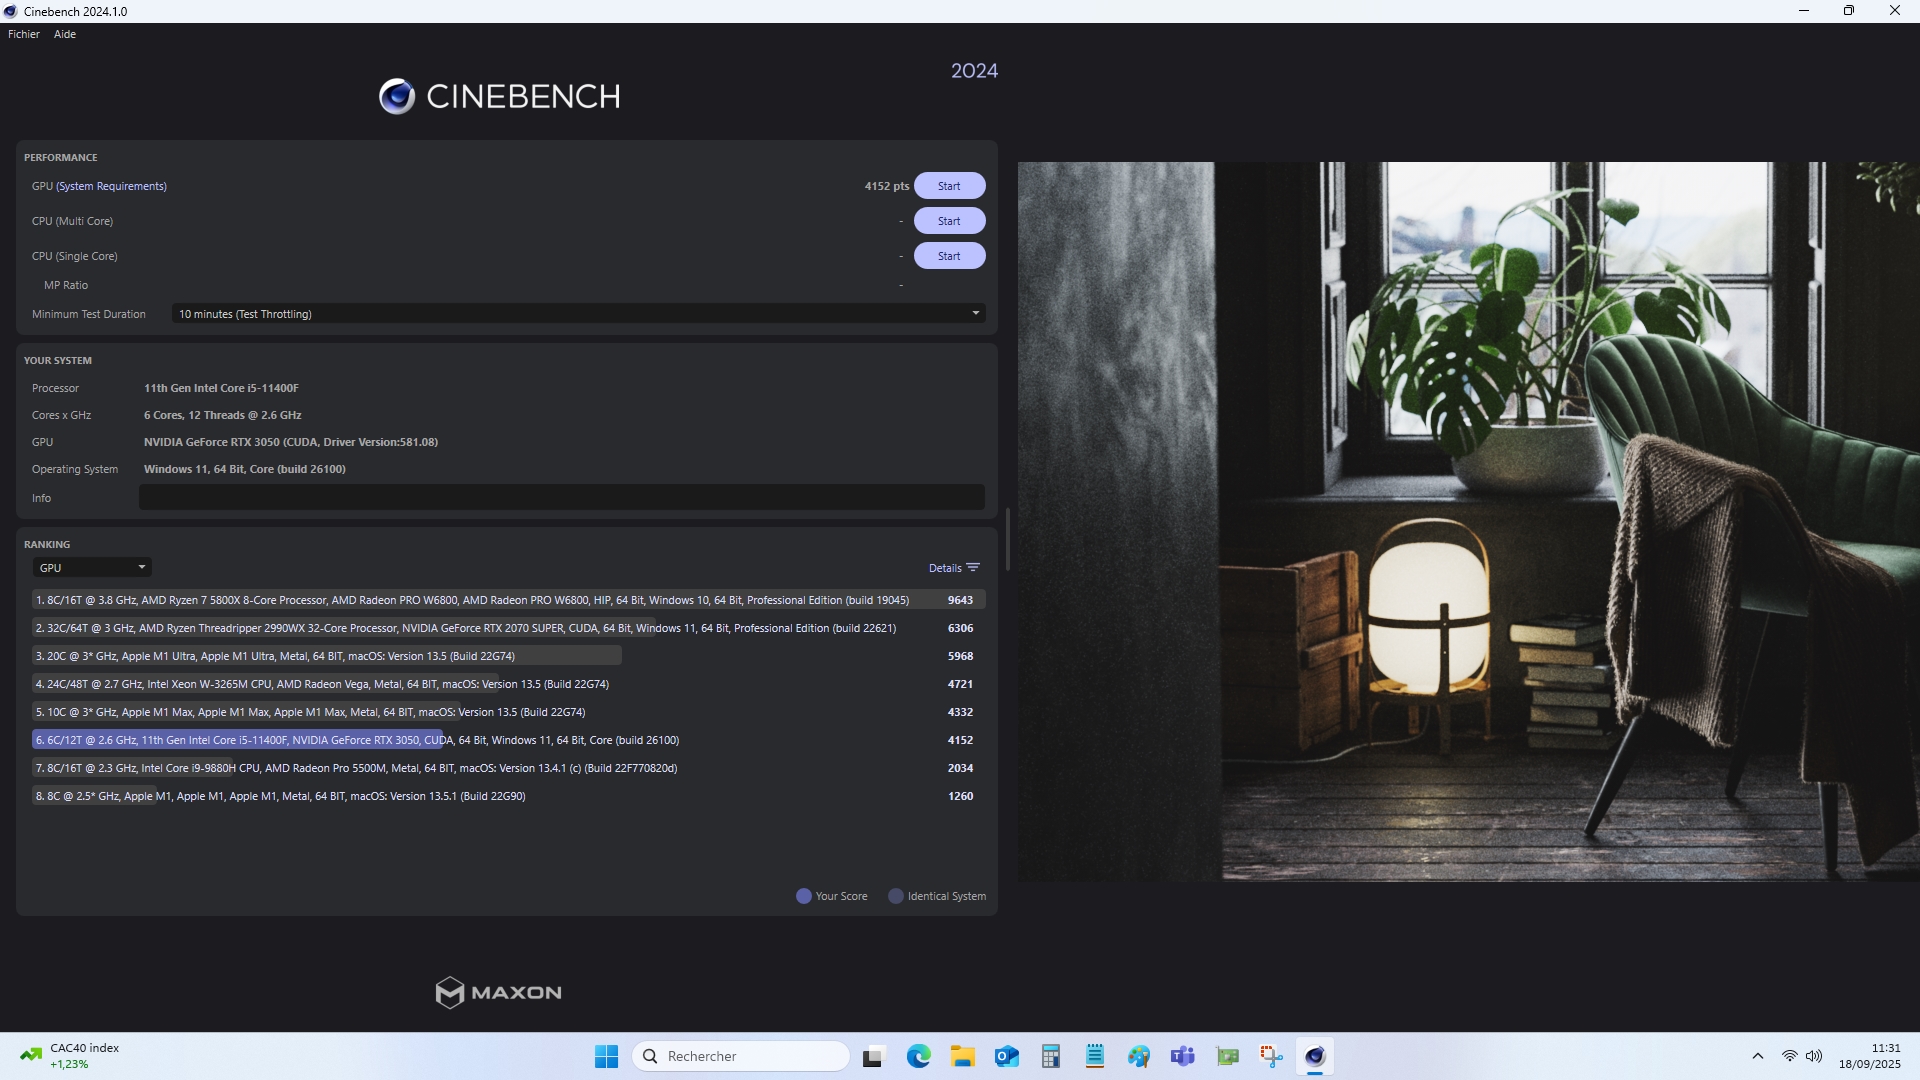Open the CAC40 index widget
The image size is (1920, 1080).
coord(70,1056)
